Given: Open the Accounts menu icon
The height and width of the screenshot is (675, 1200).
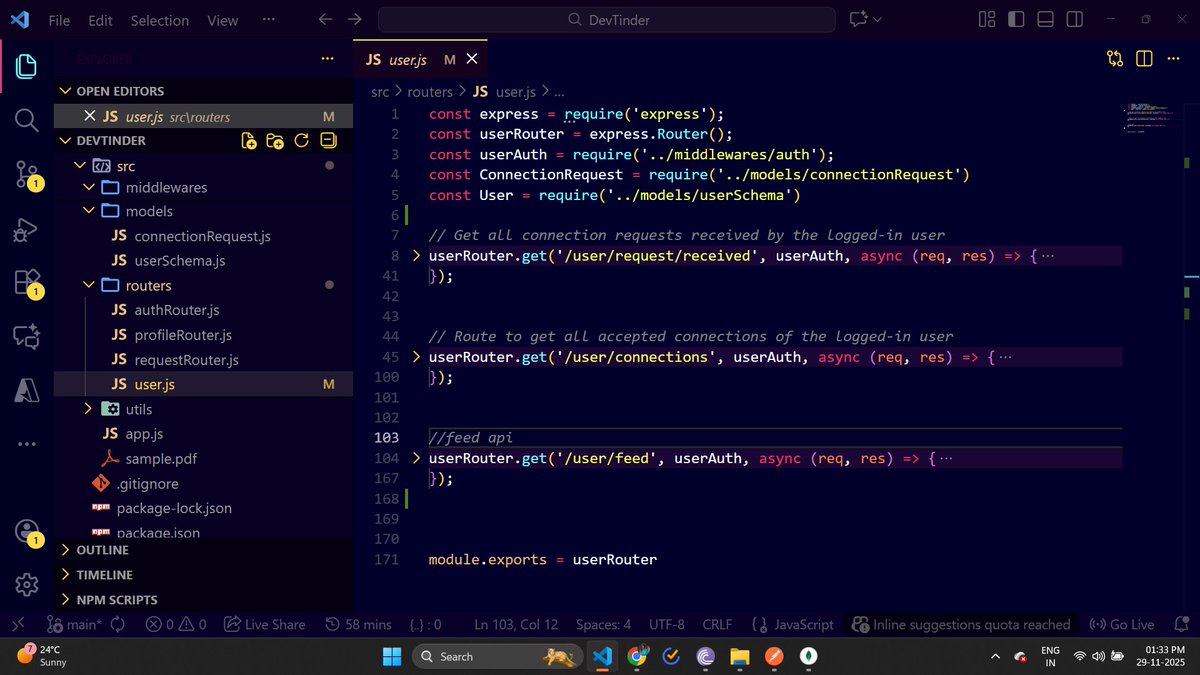Looking at the screenshot, I should (26, 531).
